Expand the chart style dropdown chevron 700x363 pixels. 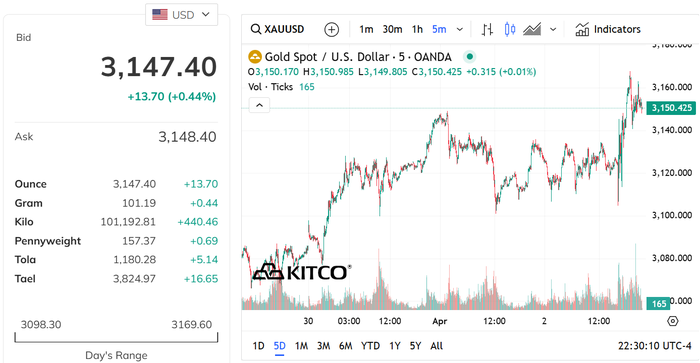click(553, 29)
